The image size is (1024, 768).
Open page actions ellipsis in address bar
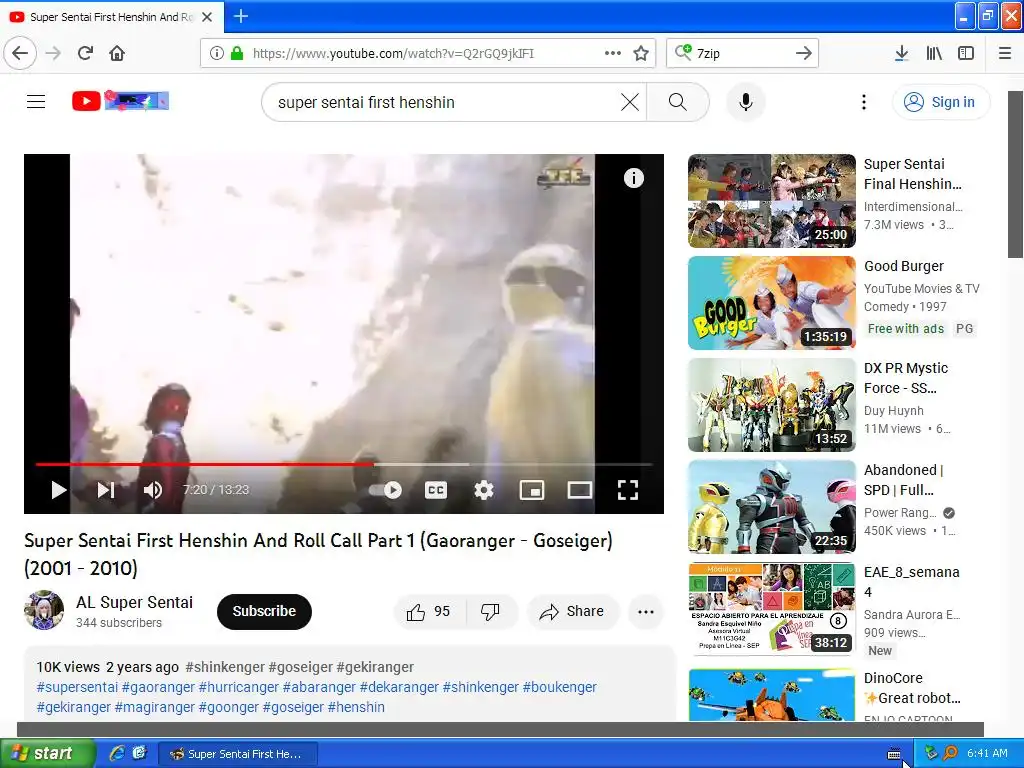pos(613,53)
